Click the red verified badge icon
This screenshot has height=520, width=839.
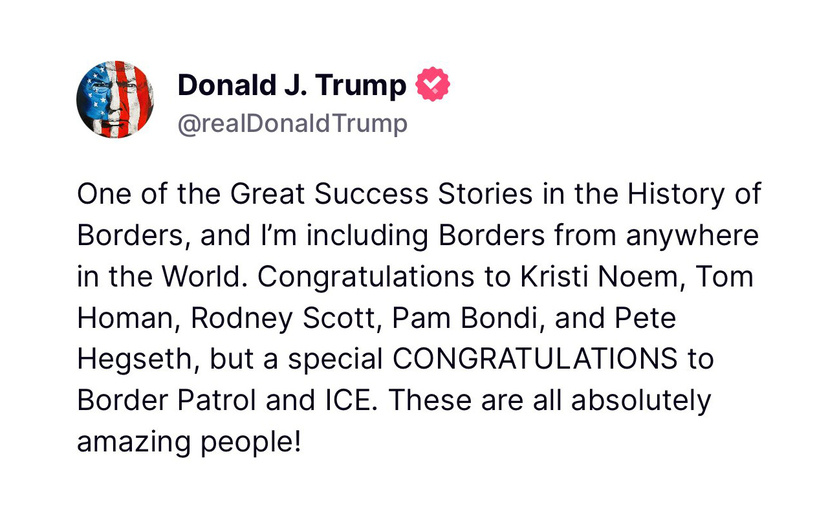(433, 84)
